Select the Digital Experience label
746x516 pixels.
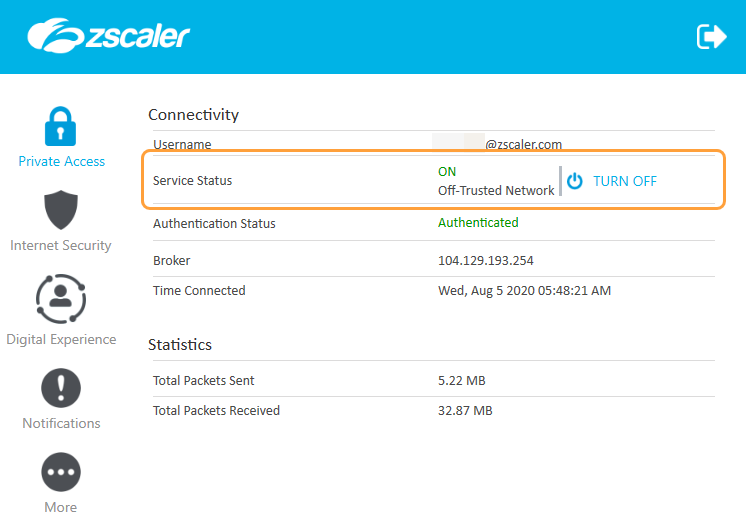point(61,339)
